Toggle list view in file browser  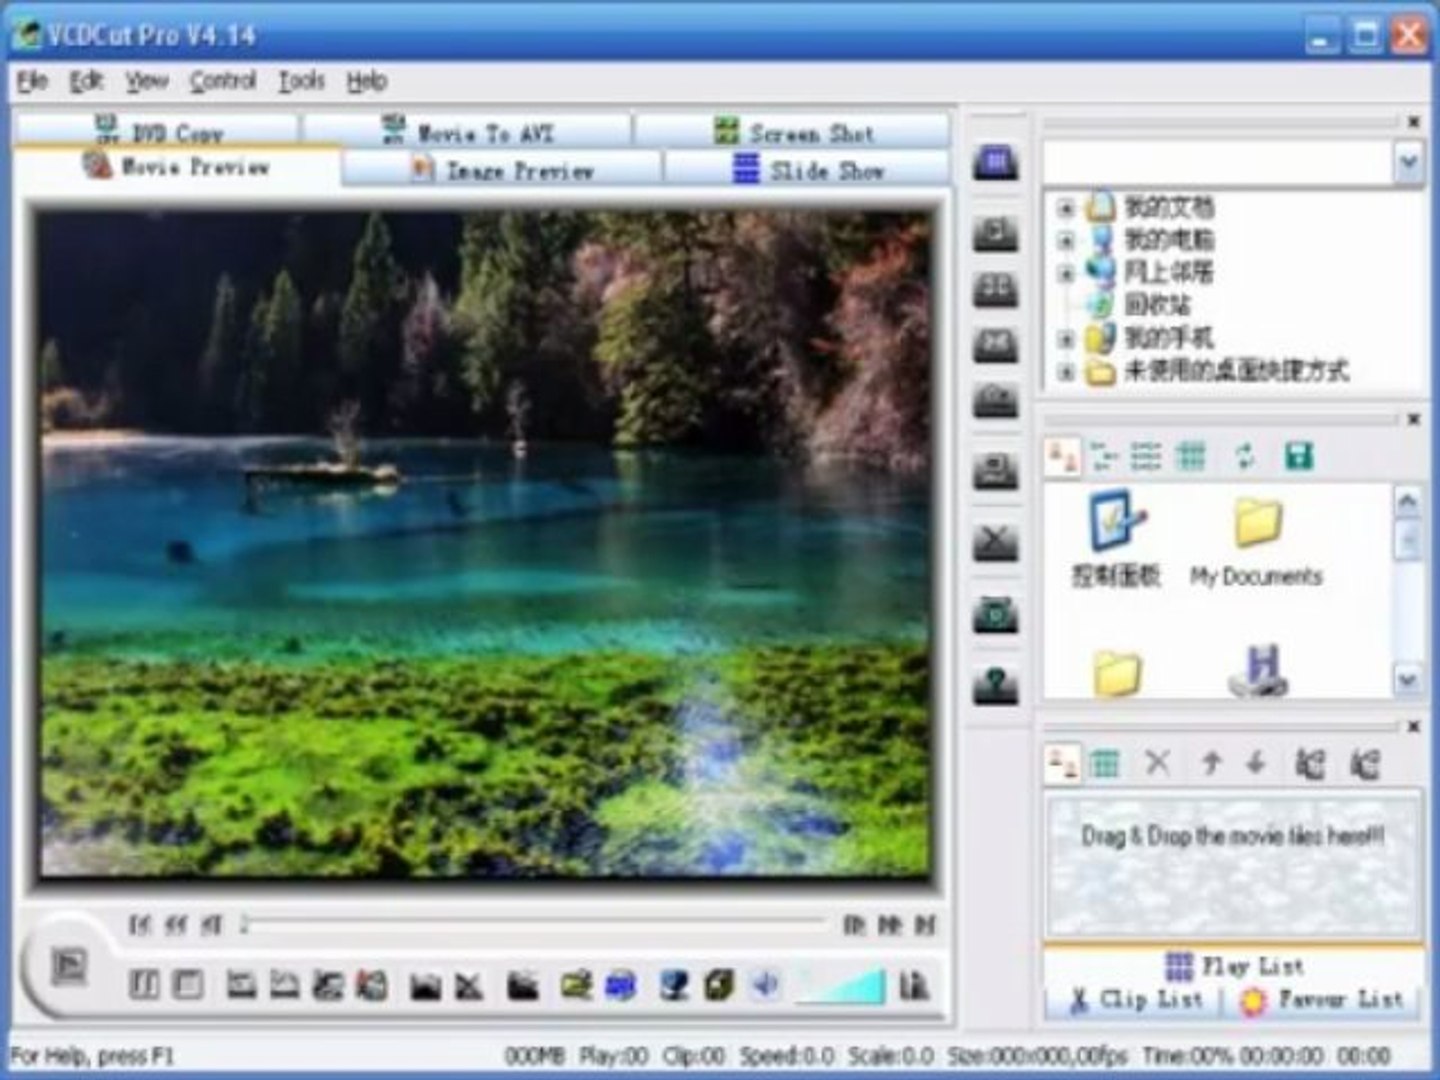[1146, 457]
